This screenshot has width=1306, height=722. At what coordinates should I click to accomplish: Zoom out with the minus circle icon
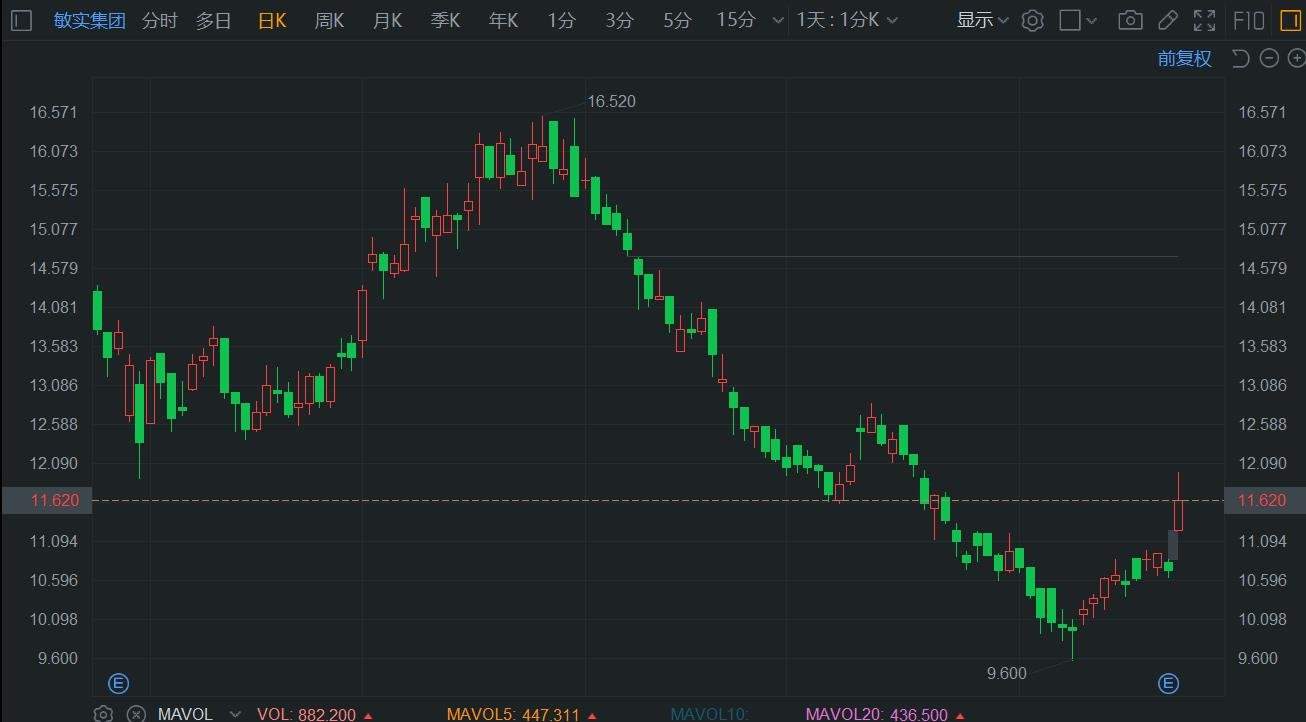point(1269,58)
